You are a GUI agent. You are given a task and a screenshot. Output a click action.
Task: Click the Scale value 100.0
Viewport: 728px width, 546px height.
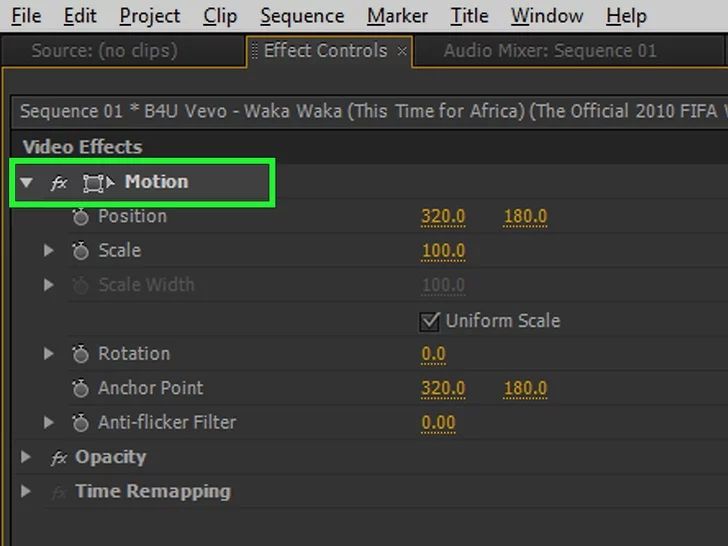tap(443, 251)
